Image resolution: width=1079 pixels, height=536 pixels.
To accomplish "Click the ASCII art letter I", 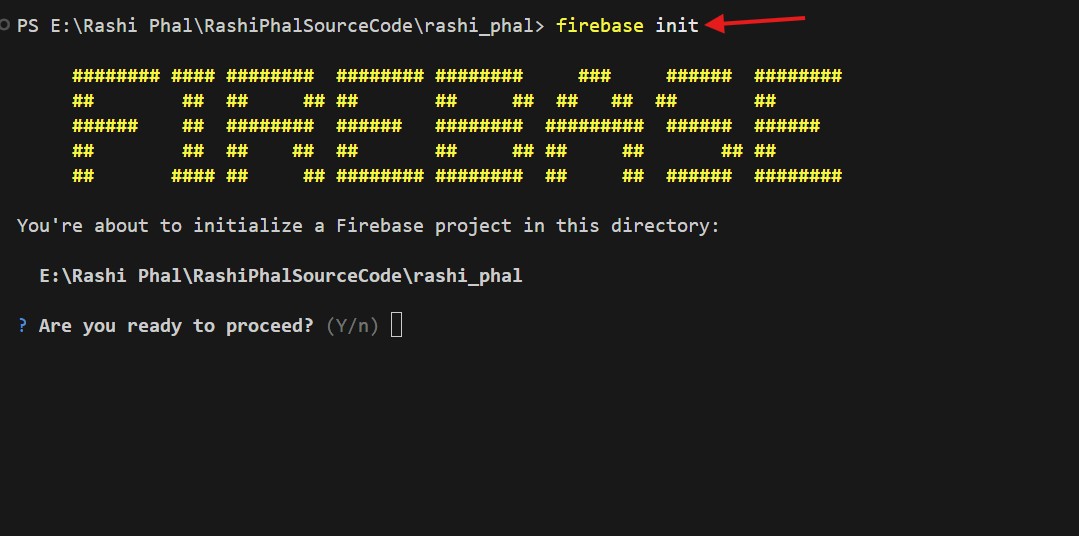I will (x=193, y=126).
